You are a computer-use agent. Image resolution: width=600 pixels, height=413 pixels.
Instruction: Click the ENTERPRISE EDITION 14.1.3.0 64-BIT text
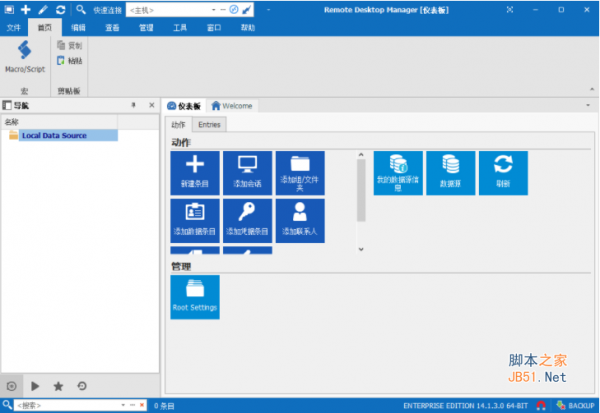(x=465, y=406)
